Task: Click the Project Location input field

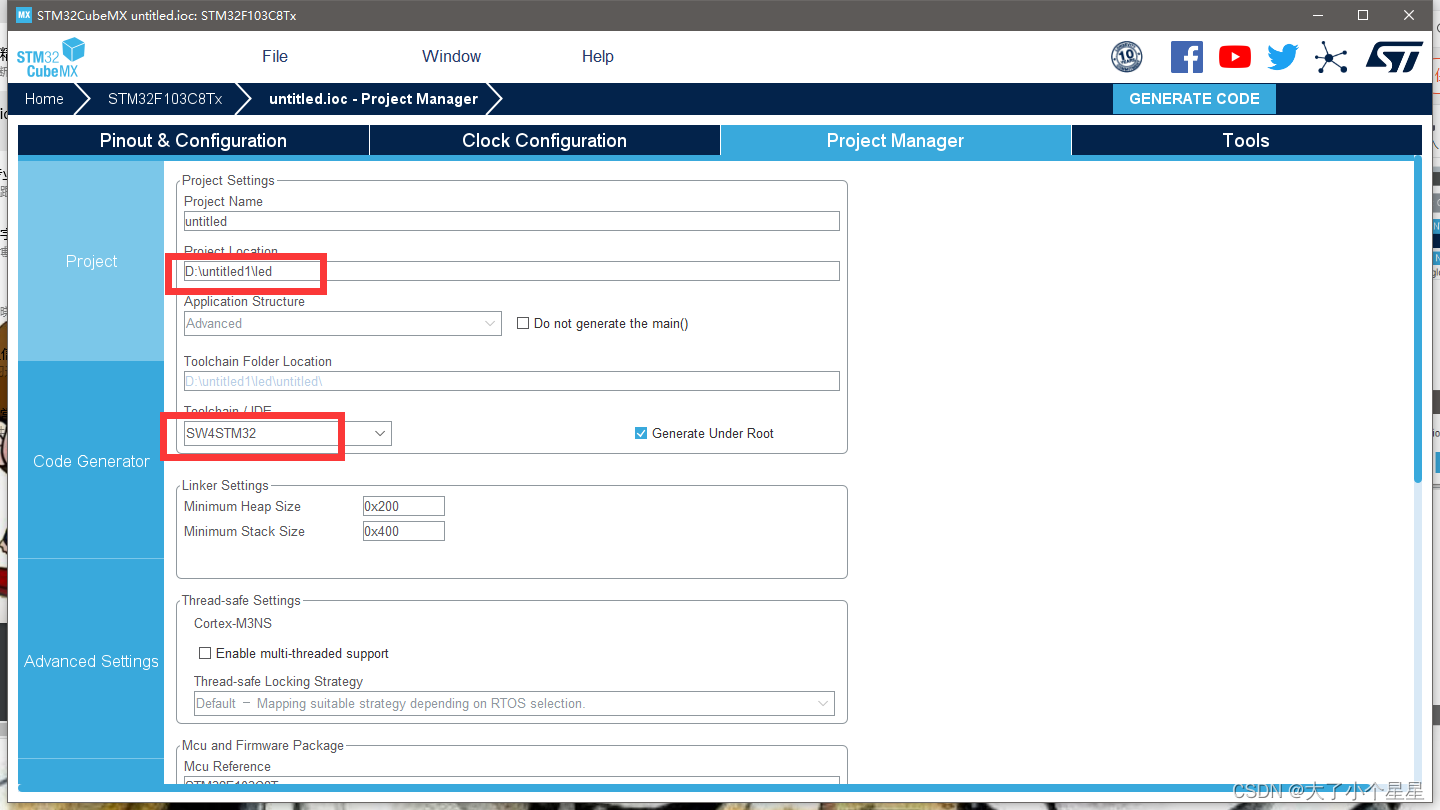Action: 511,271
